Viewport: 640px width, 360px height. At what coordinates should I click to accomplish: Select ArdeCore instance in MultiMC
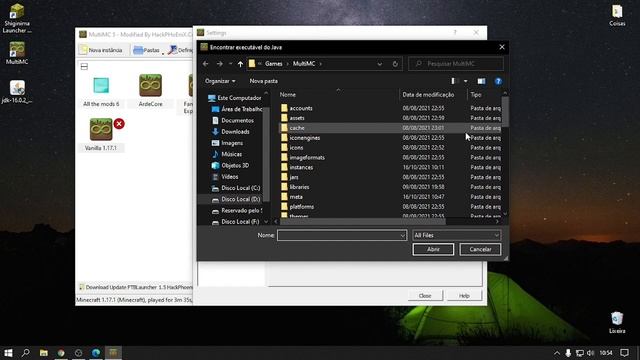(150, 91)
